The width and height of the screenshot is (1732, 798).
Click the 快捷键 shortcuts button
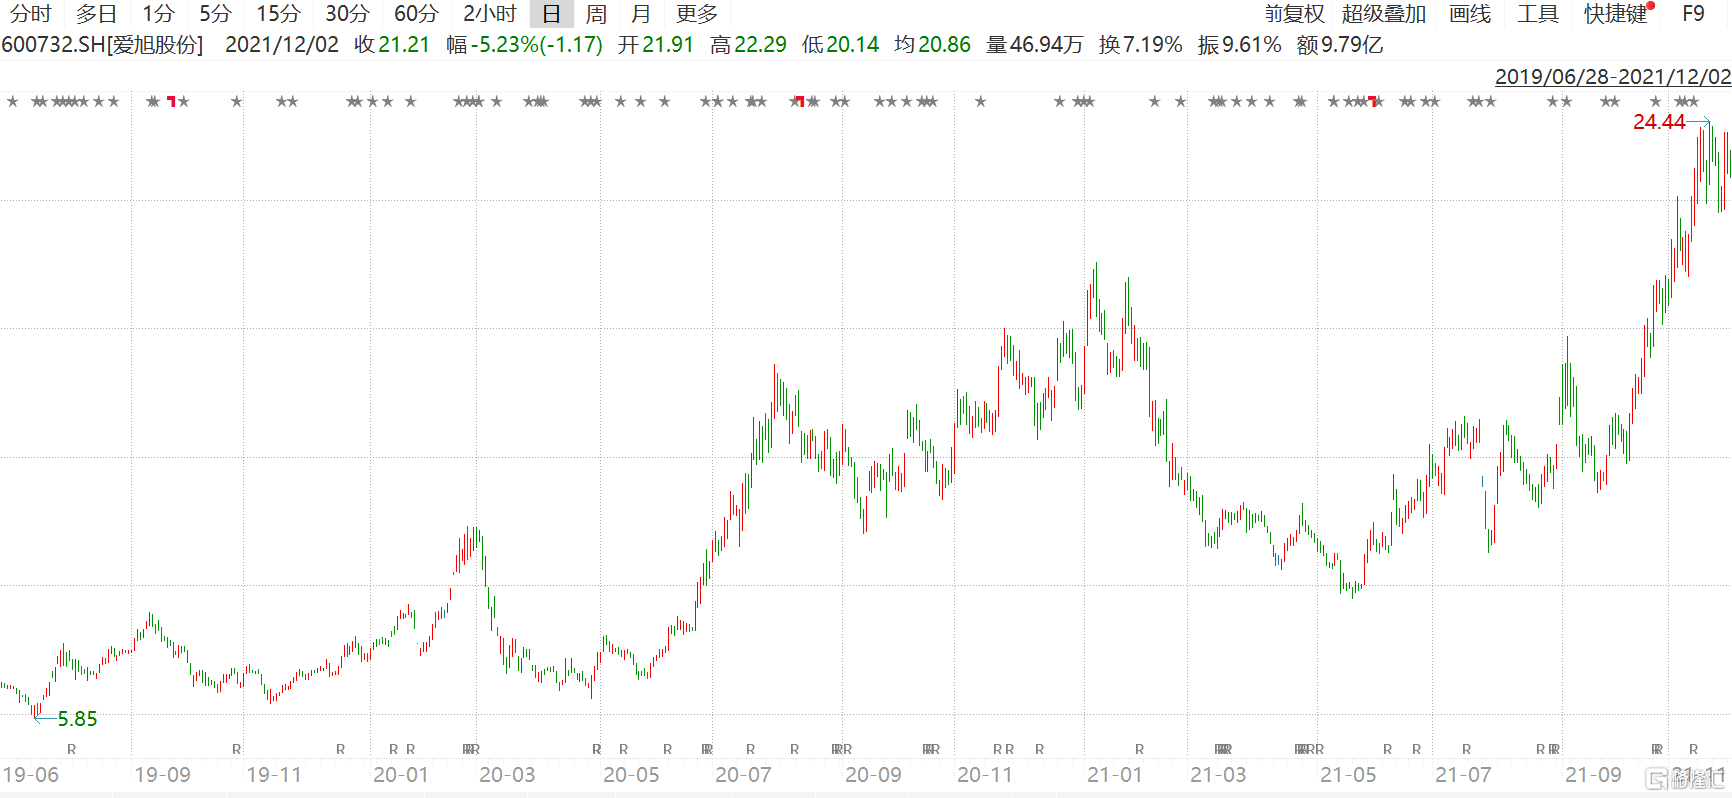click(x=1615, y=14)
